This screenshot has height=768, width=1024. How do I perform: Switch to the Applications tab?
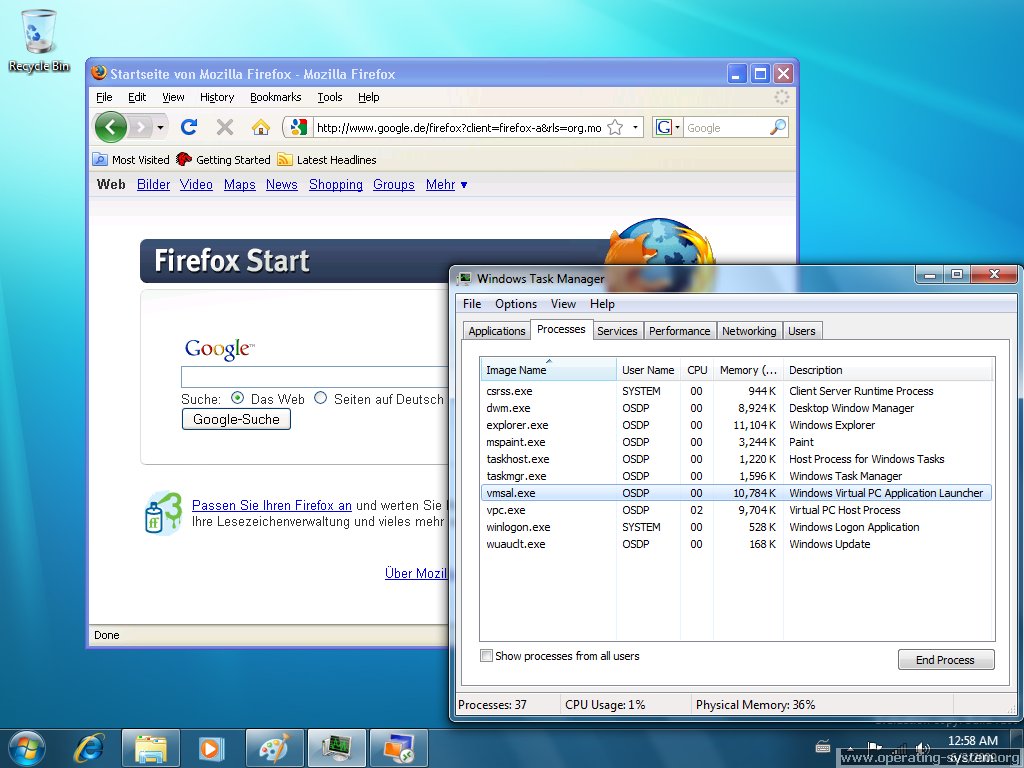point(497,330)
